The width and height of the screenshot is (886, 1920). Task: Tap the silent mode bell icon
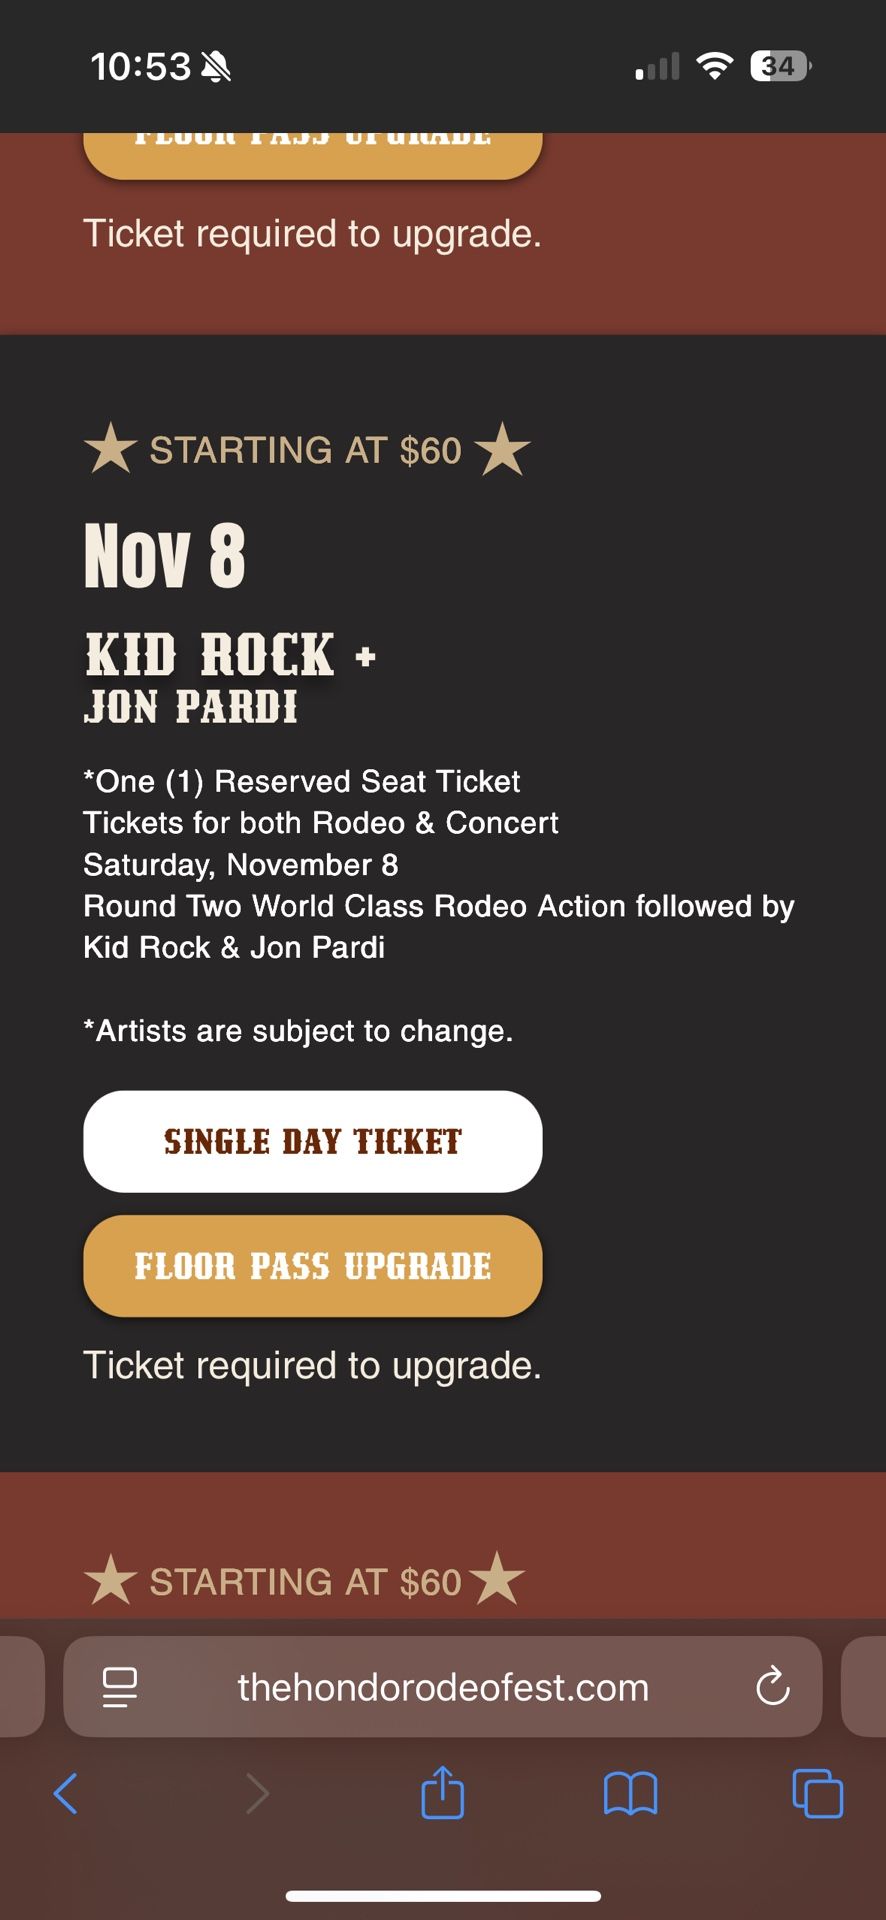click(216, 67)
